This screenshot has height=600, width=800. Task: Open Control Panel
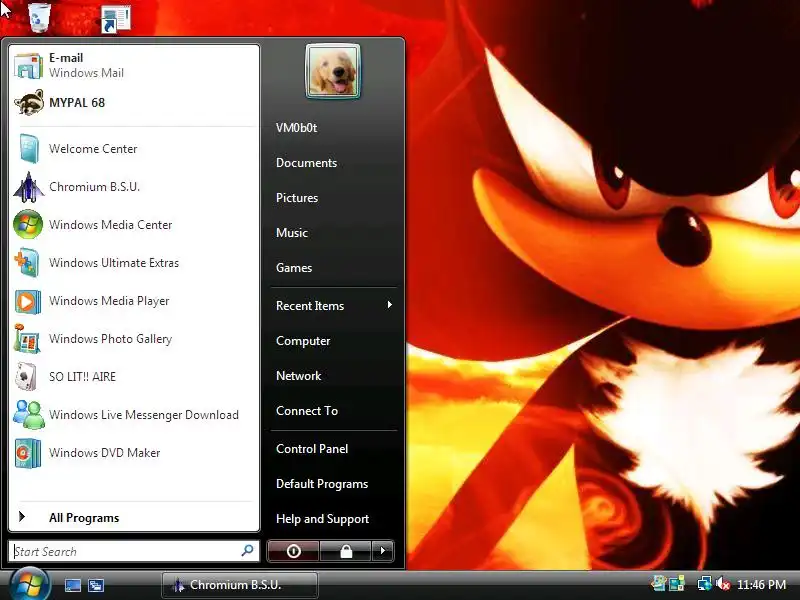(312, 449)
